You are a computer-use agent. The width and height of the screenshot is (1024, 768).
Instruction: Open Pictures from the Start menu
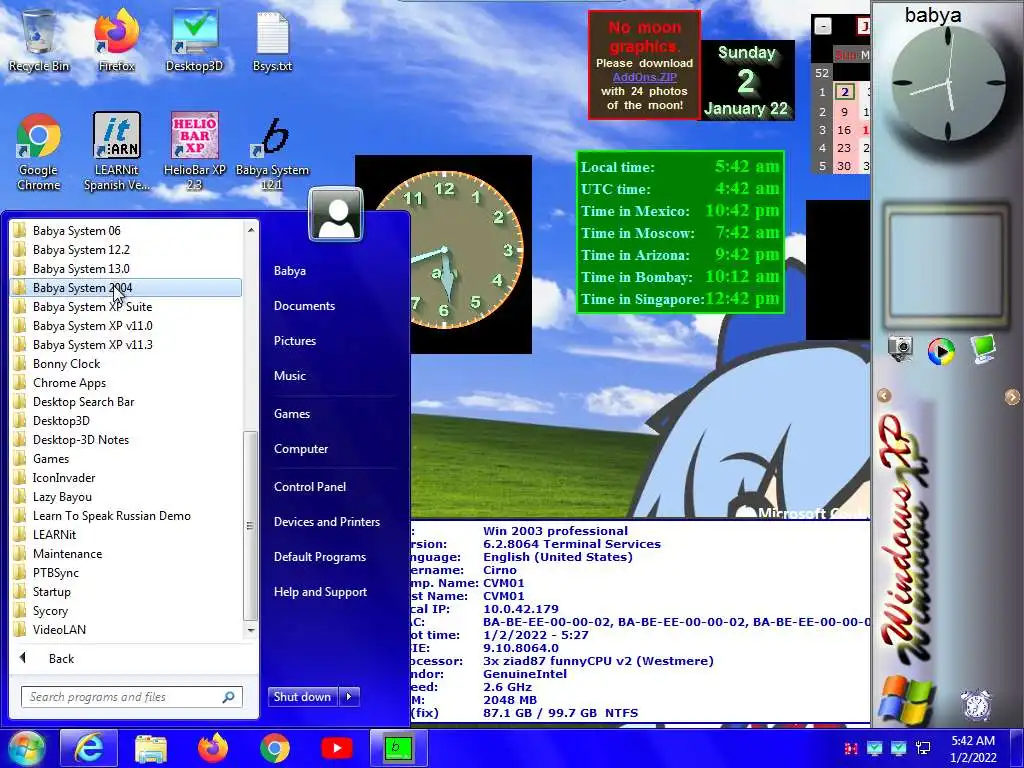point(295,341)
